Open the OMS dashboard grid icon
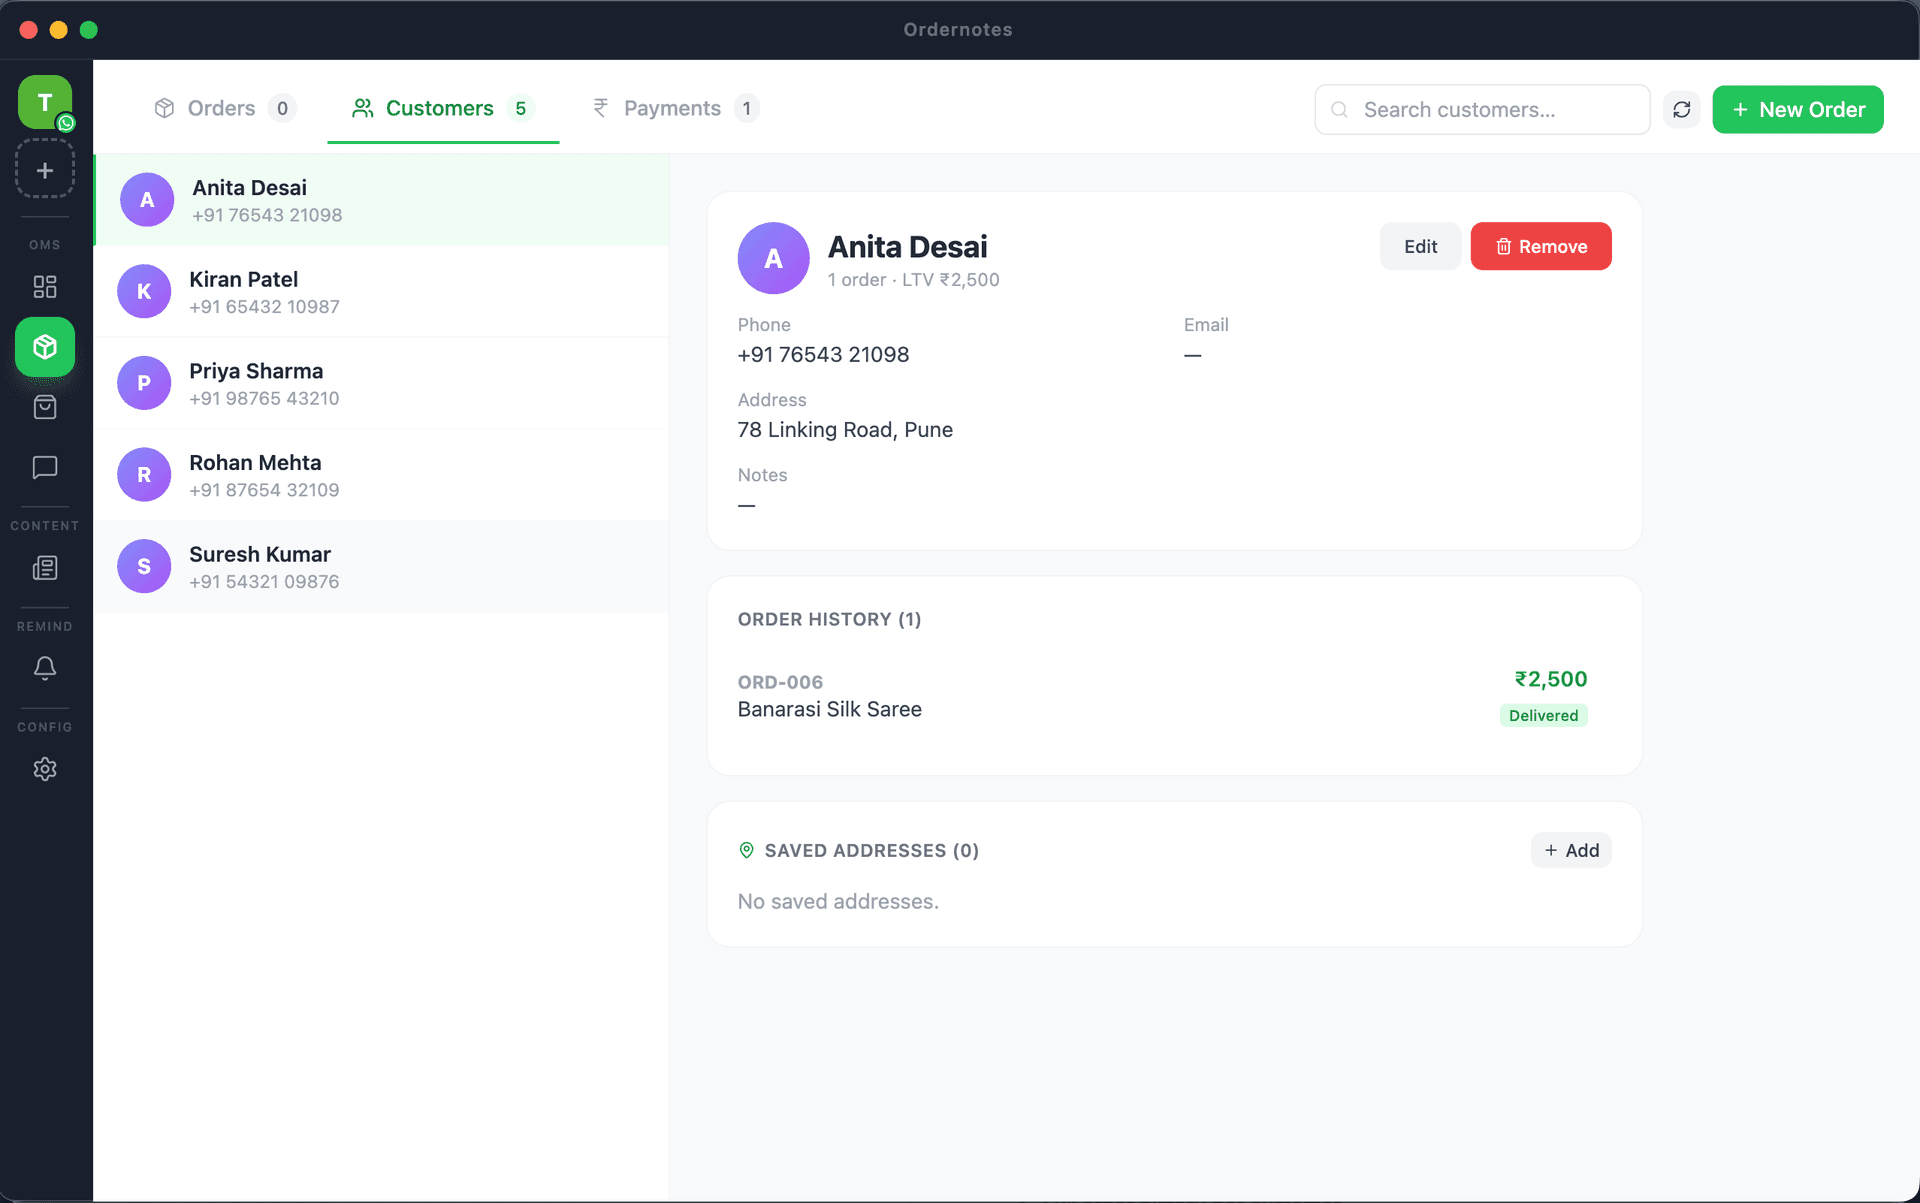1920x1203 pixels. [x=44, y=287]
